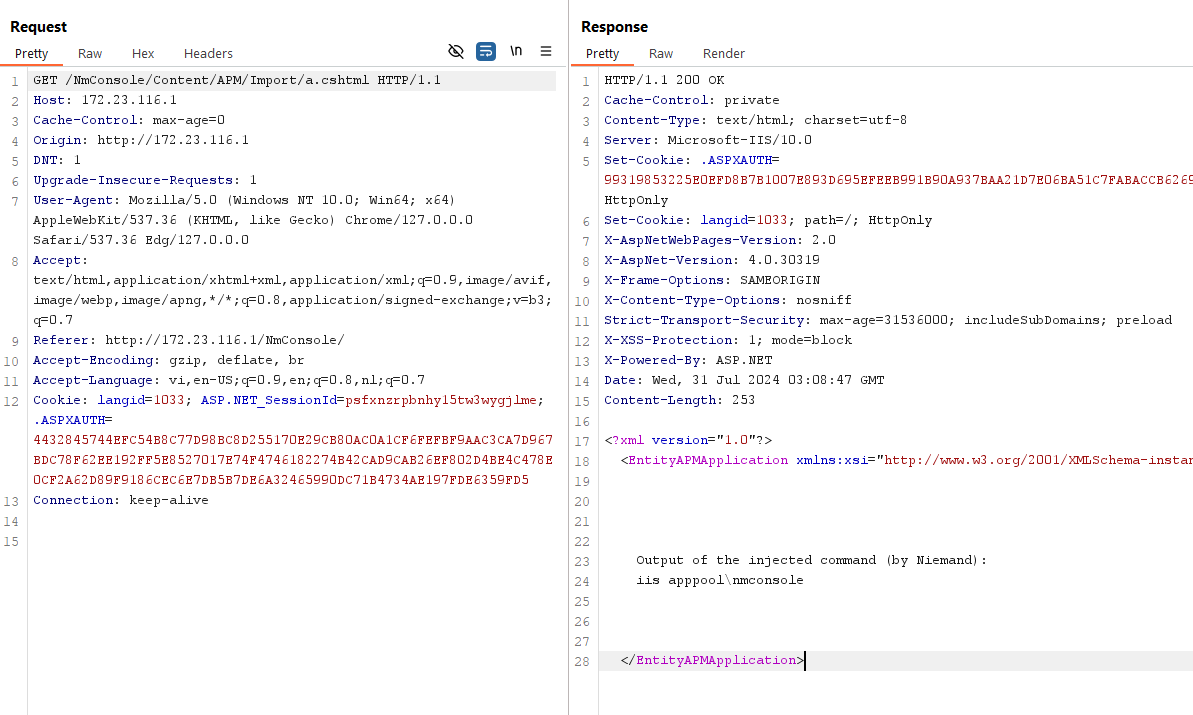1193x715 pixels.
Task: Toggle hide non-printable characters eye icon
Action: tap(456, 51)
